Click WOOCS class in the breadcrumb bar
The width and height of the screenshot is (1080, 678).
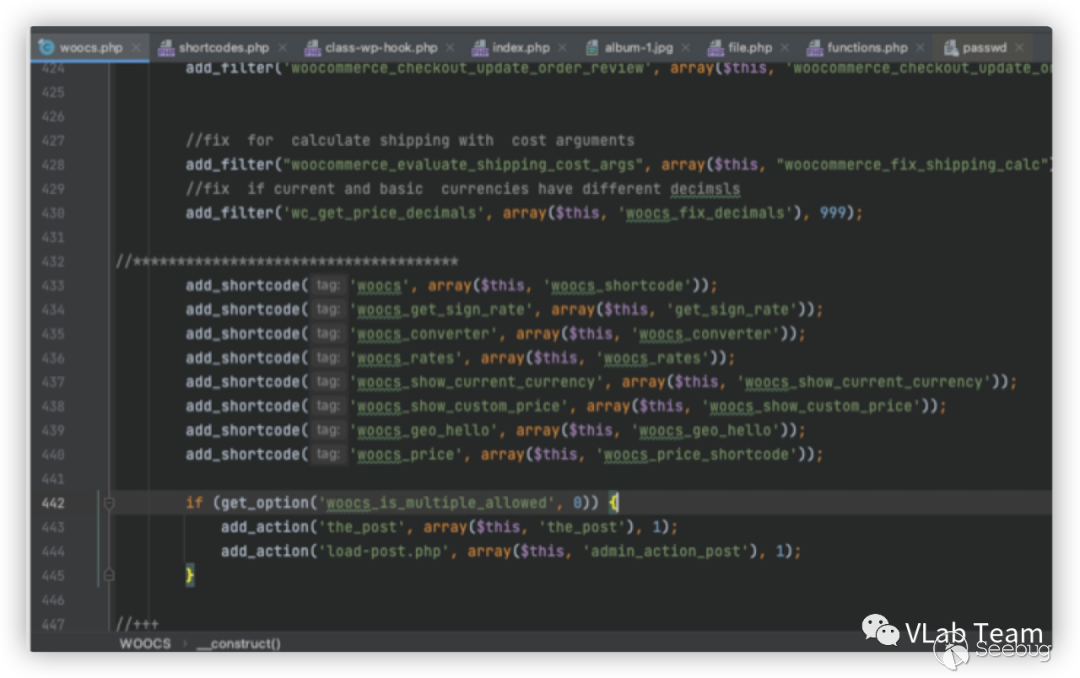point(145,643)
